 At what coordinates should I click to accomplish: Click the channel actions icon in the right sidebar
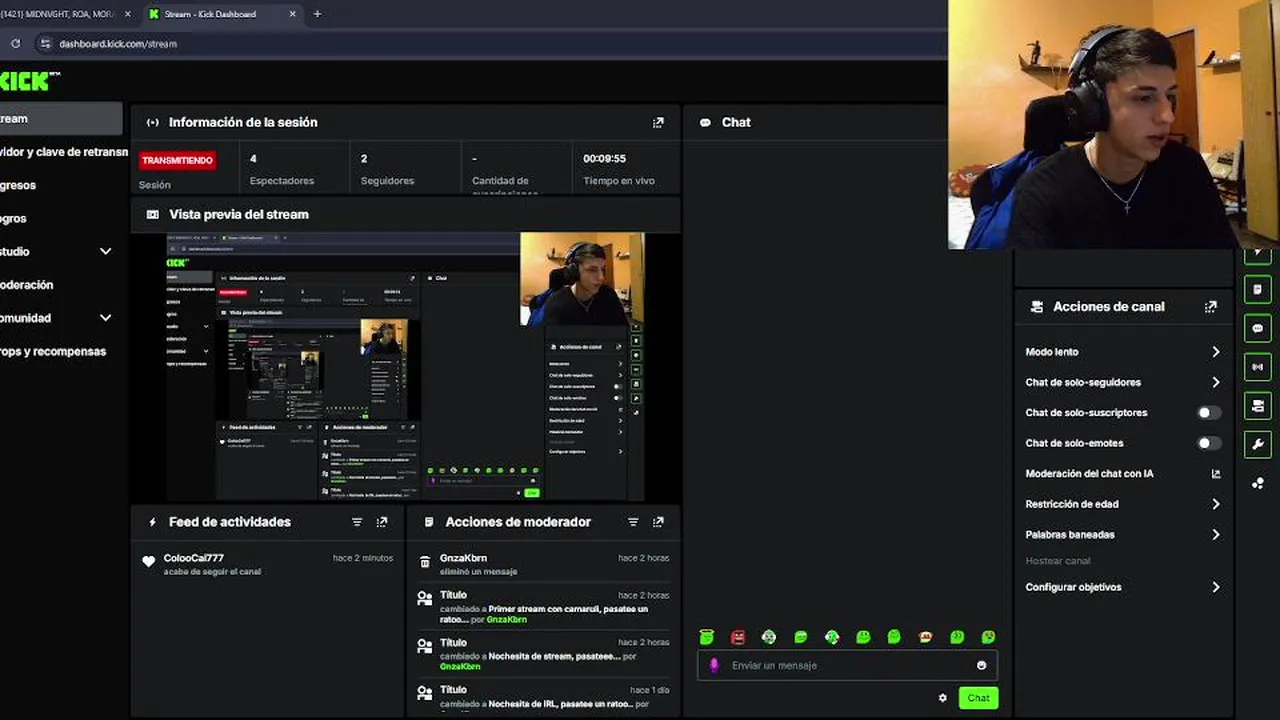[x=1257, y=406]
